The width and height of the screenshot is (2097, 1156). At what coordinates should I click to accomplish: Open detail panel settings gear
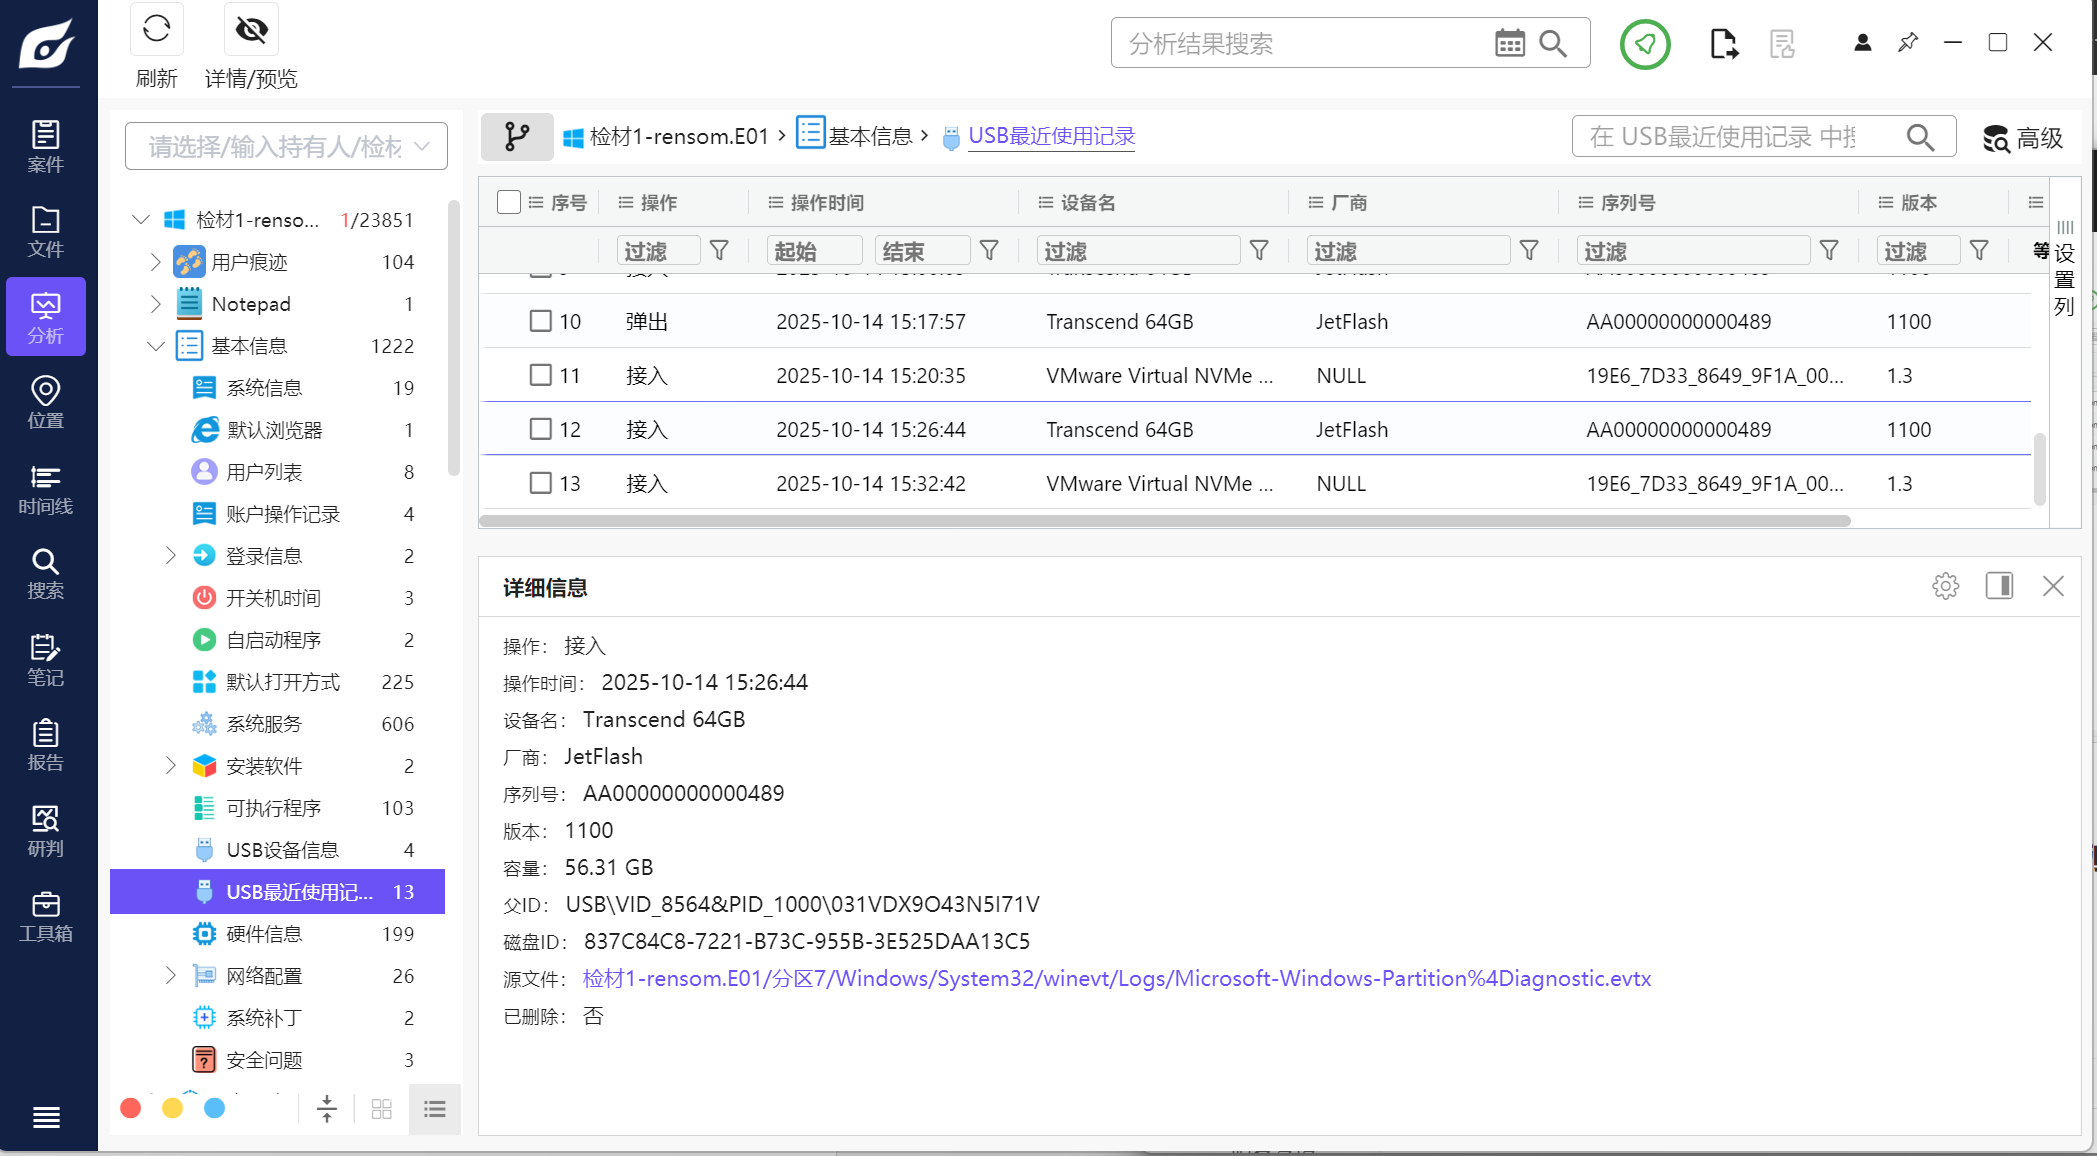(x=1945, y=586)
